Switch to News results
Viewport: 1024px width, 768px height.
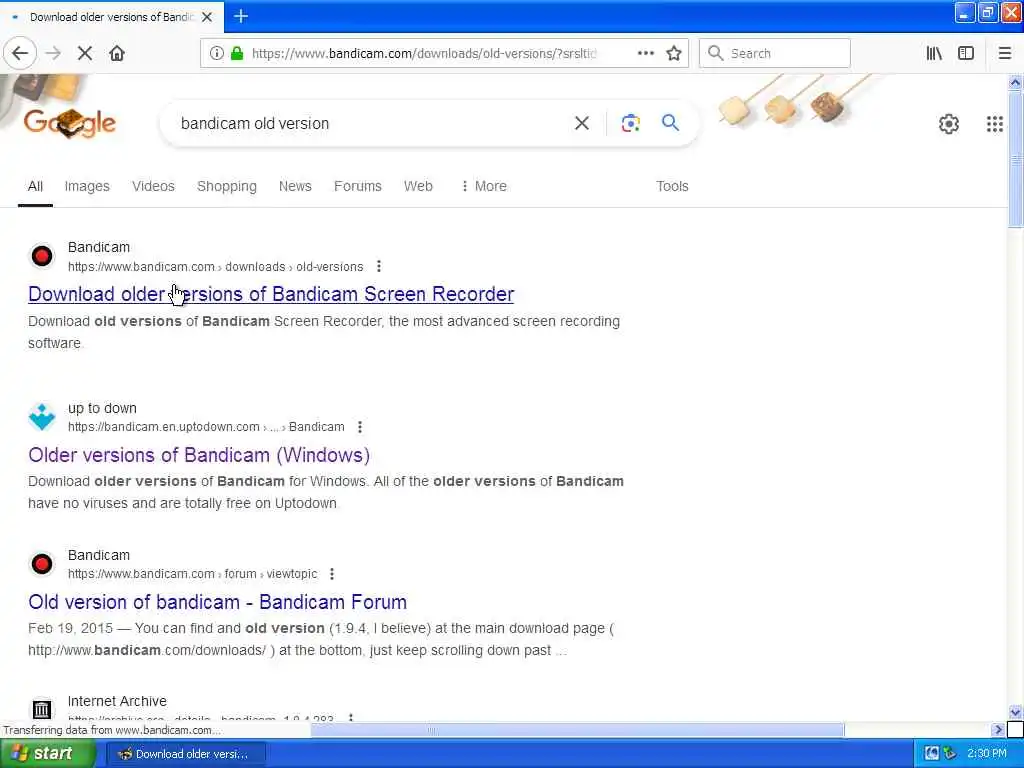(295, 187)
